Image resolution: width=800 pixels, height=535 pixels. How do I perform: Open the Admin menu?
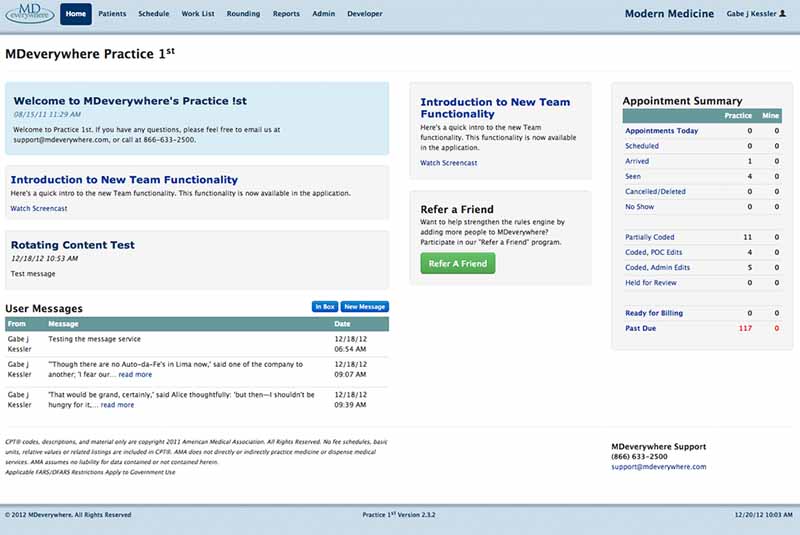[x=323, y=14]
